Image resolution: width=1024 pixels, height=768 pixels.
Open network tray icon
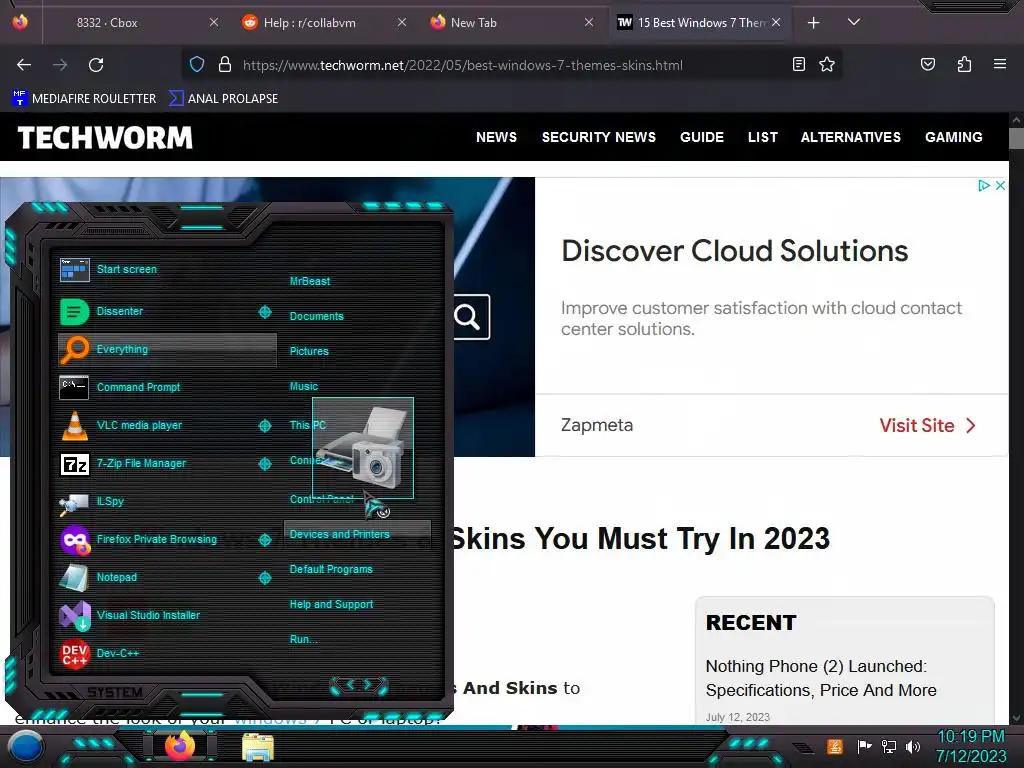point(889,746)
